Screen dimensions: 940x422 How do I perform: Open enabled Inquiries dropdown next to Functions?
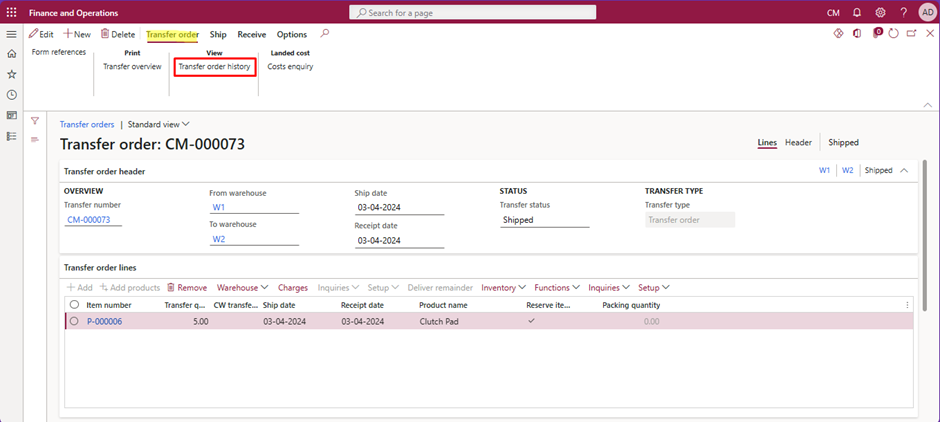[609, 288]
